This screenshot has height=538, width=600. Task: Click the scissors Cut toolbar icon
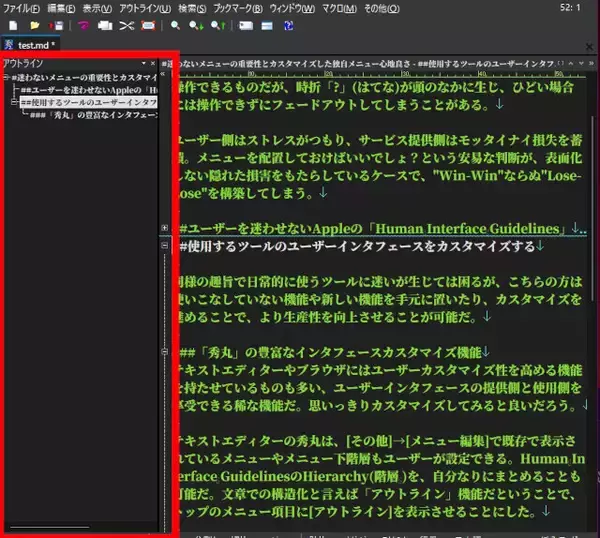coord(125,23)
